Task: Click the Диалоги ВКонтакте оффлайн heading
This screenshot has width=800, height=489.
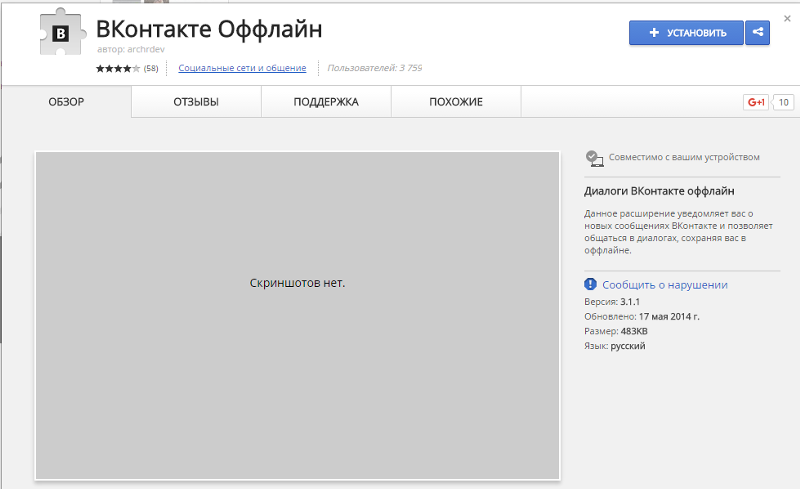Action: [x=659, y=191]
